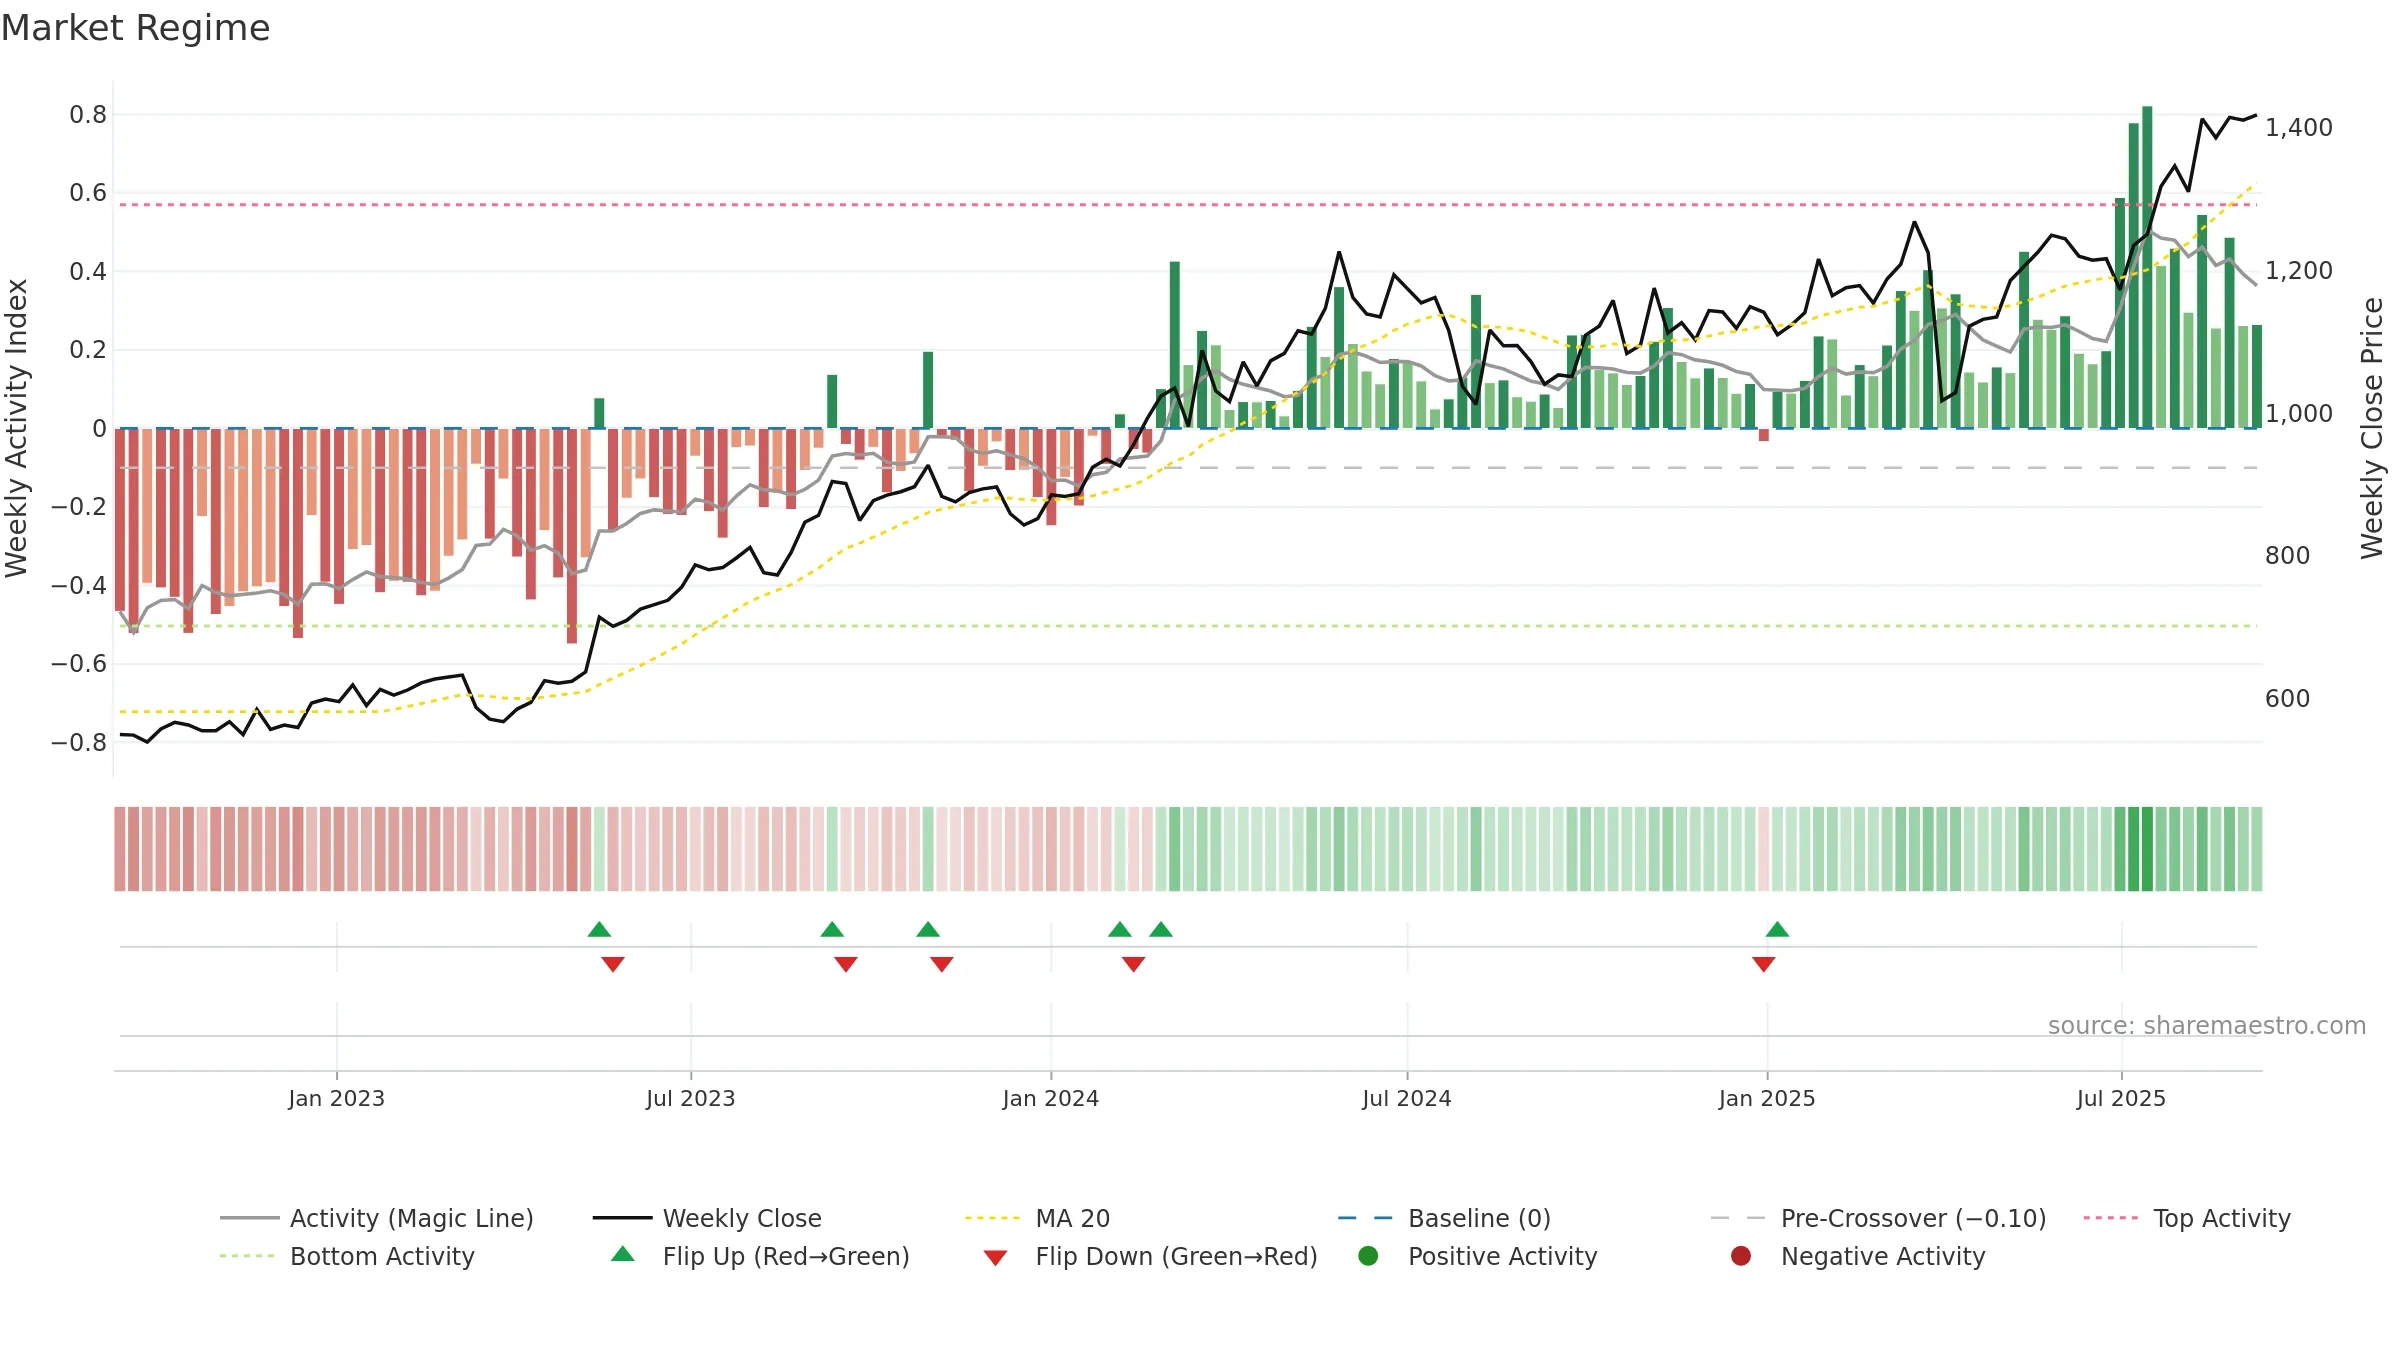
Task: Toggle the Activity (Magic Line) legend entry
Action: 377,1218
